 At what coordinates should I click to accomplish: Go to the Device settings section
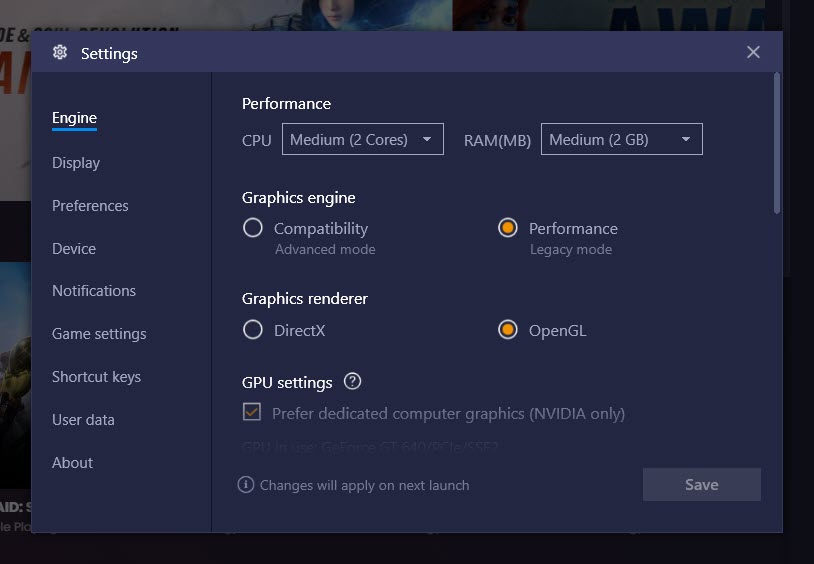[x=74, y=249]
